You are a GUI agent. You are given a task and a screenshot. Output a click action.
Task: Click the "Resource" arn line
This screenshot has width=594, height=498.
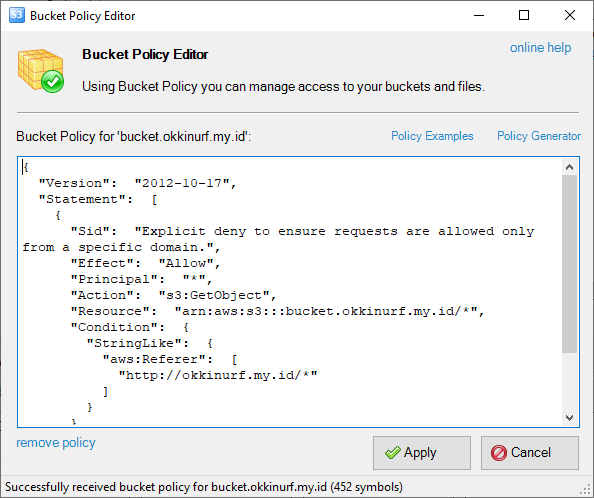[278, 311]
